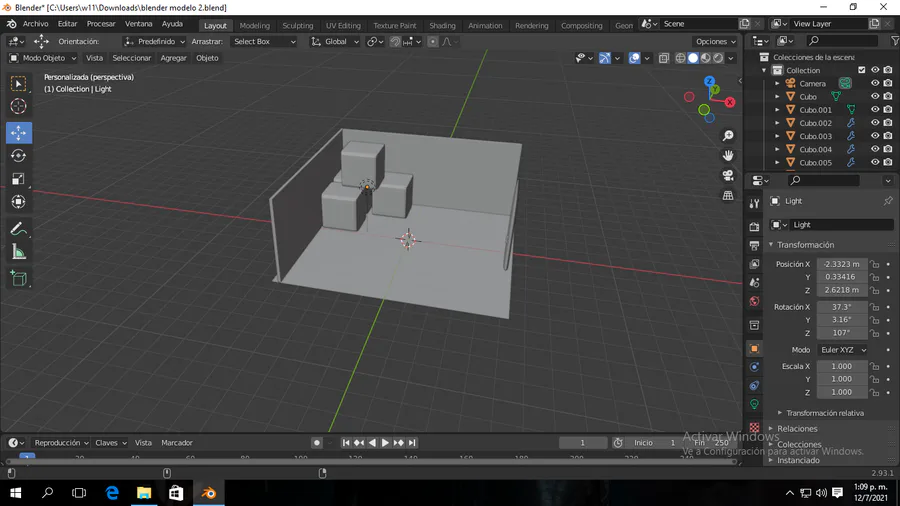
Task: Click the Rotación Z value field
Action: 841,333
